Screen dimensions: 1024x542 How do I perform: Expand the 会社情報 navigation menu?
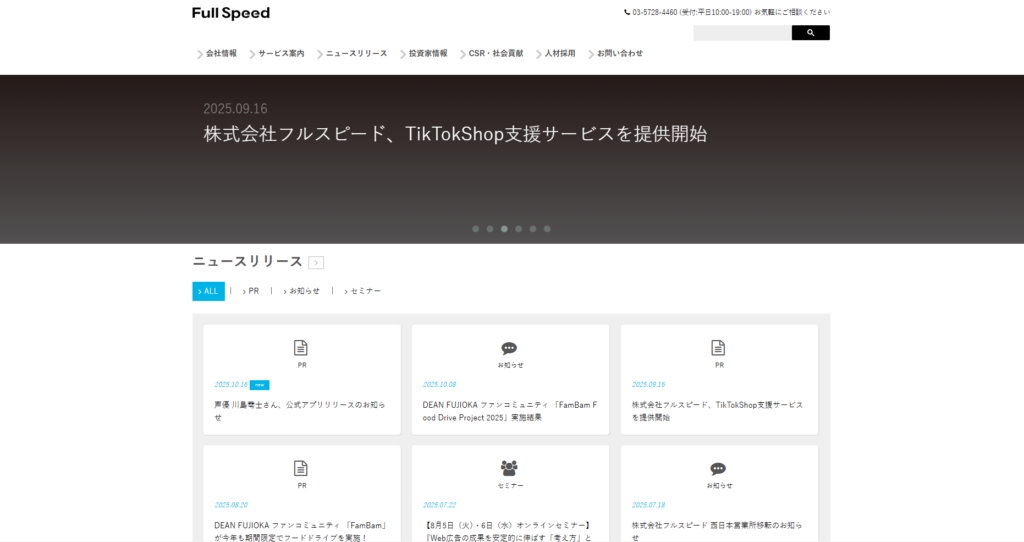click(x=221, y=53)
